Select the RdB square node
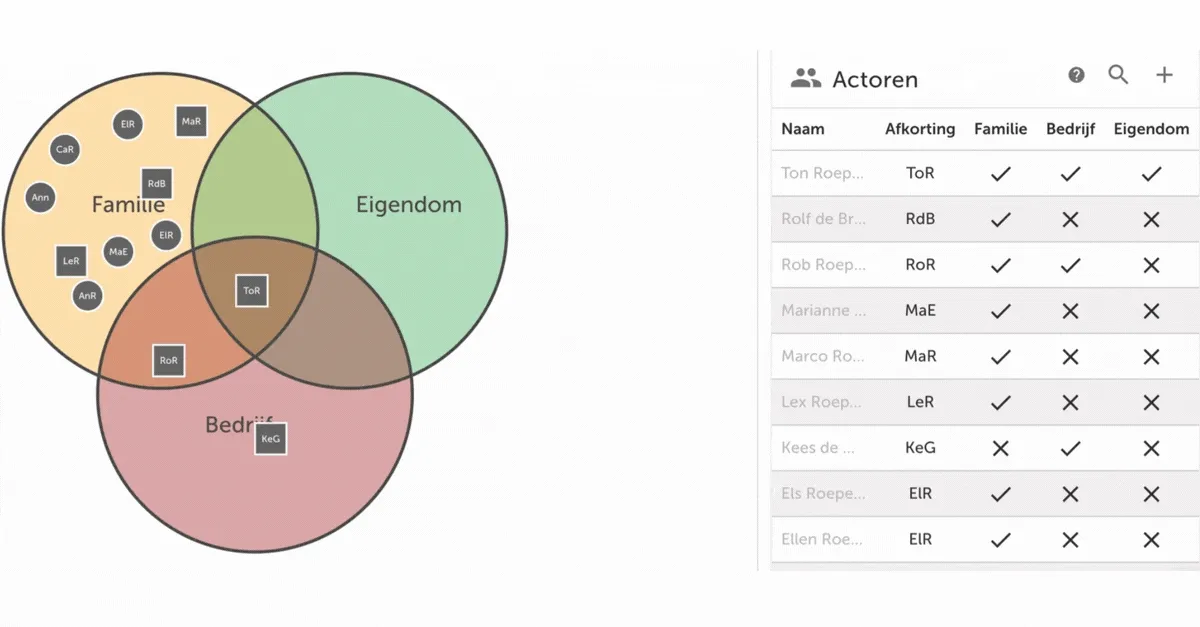This screenshot has height=627, width=1200. pyautogui.click(x=156, y=184)
